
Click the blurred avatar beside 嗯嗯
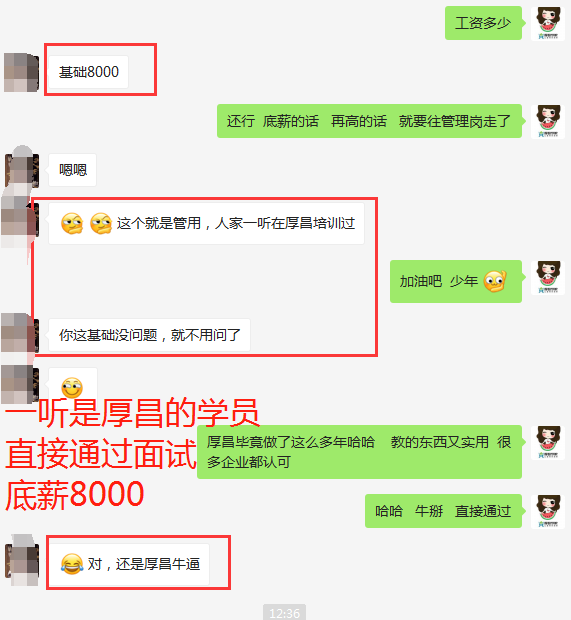[22, 170]
